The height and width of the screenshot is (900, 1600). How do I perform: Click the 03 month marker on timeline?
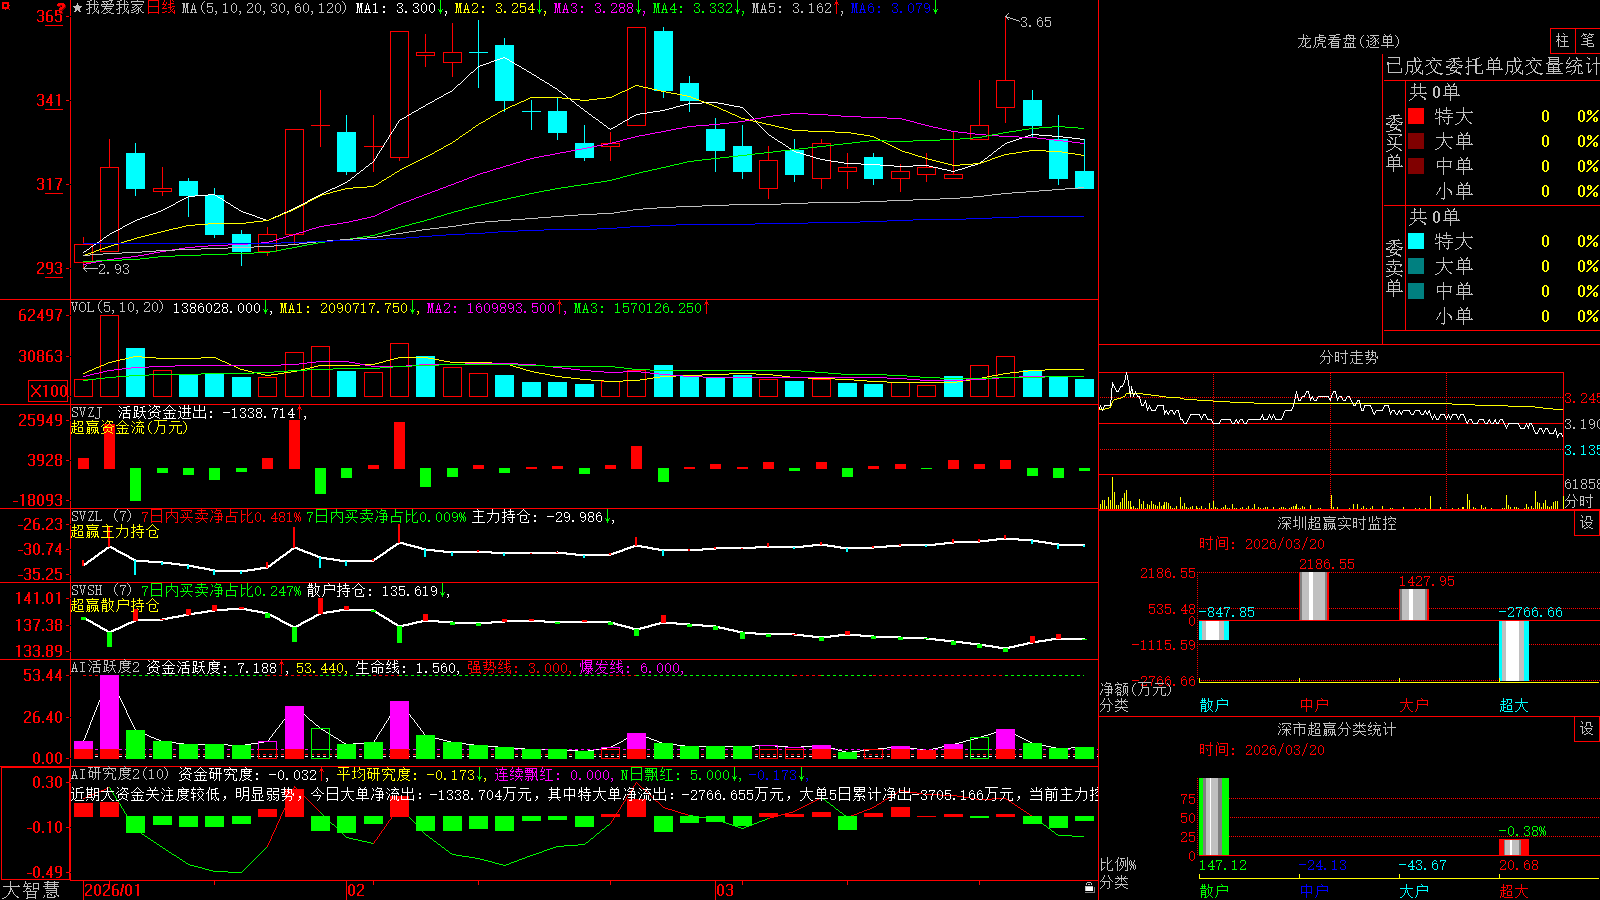(x=725, y=890)
